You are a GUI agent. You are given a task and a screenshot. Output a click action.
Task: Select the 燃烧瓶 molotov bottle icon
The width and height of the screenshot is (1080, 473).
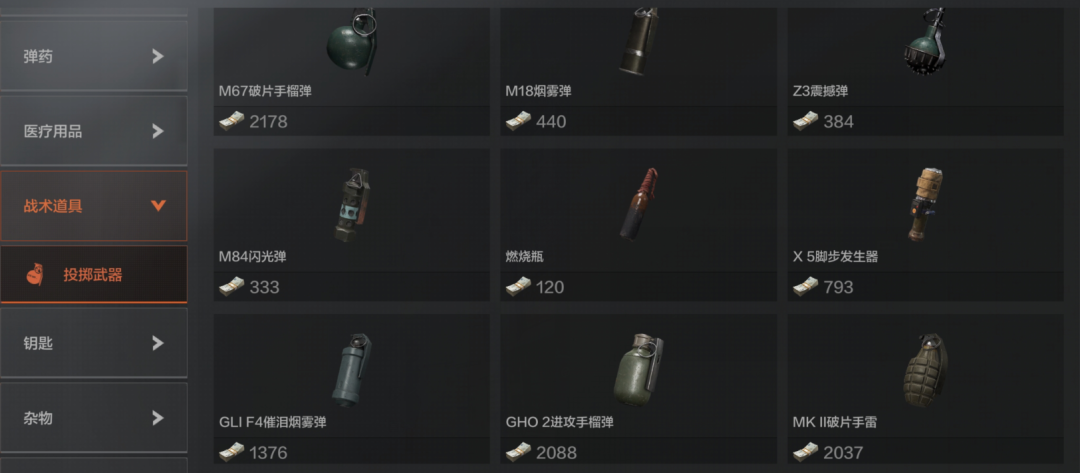click(638, 204)
